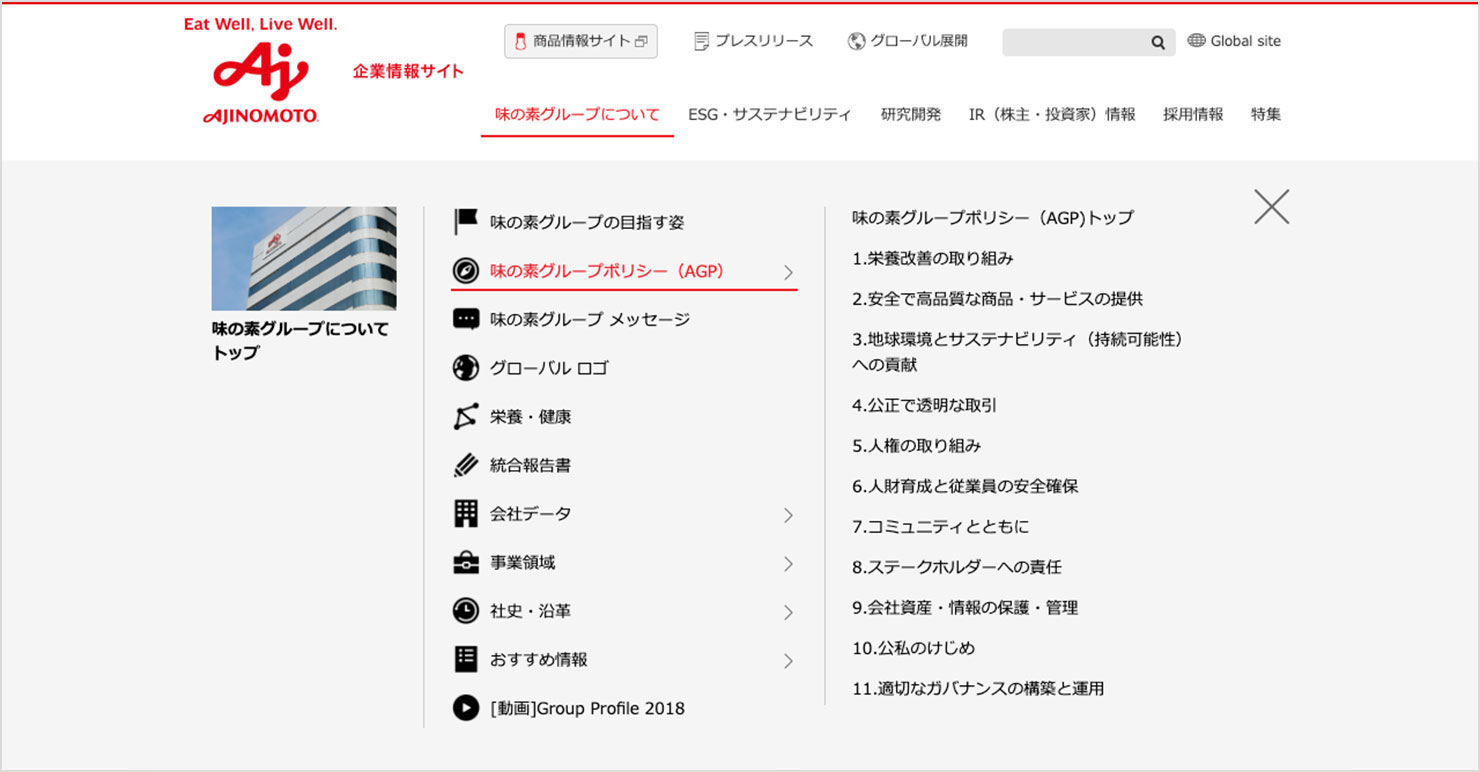Viewport: 1480px width, 772px height.
Task: Select 味の素グループの目指す姿 menu entry
Action: [x=587, y=222]
